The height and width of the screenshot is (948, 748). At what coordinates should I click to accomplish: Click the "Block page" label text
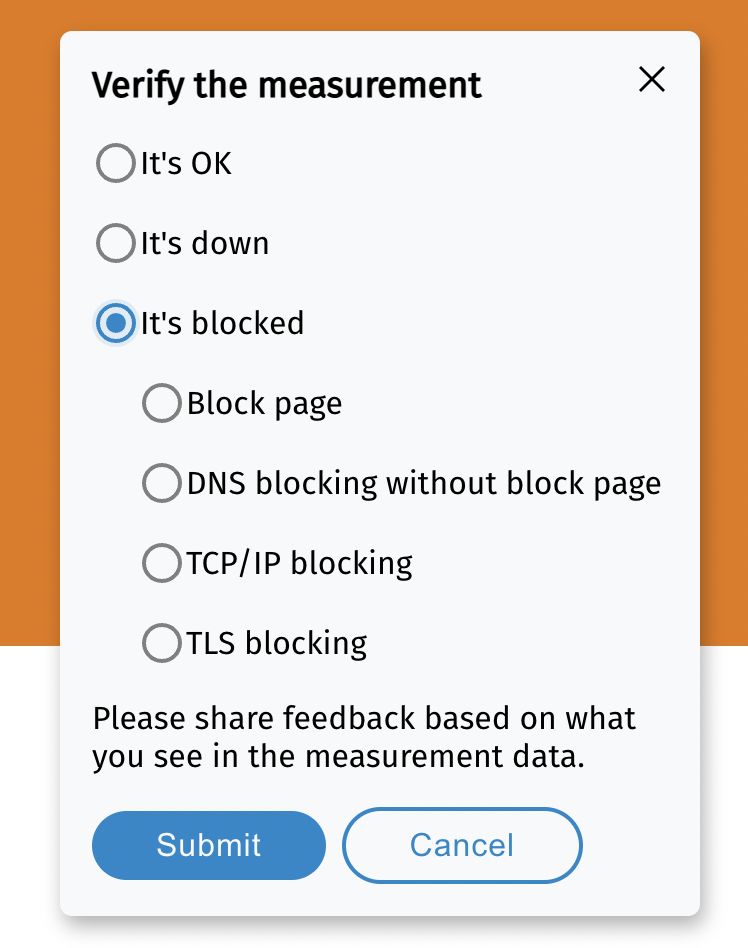pos(265,403)
